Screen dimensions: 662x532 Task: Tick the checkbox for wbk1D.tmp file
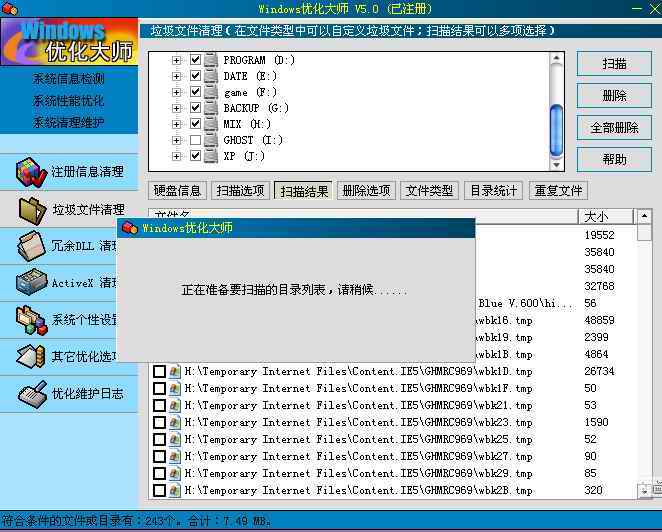tap(159, 372)
